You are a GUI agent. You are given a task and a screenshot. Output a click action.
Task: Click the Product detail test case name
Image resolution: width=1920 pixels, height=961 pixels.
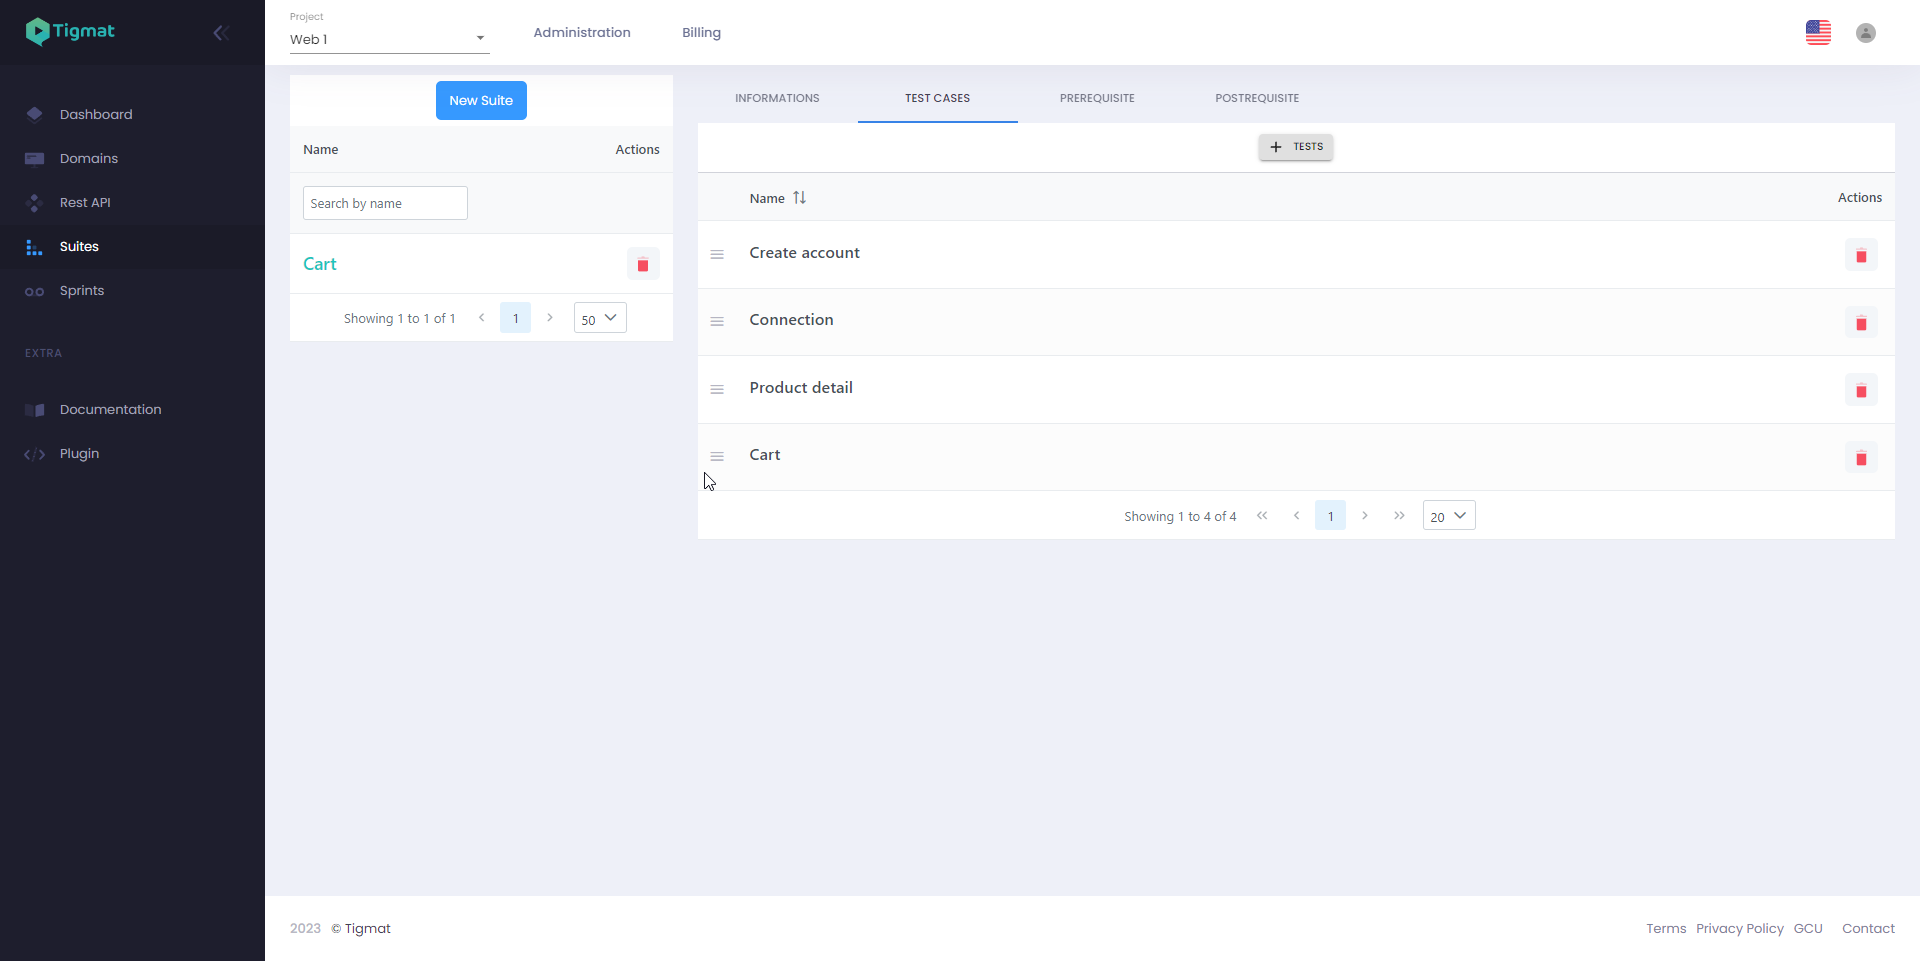point(801,388)
